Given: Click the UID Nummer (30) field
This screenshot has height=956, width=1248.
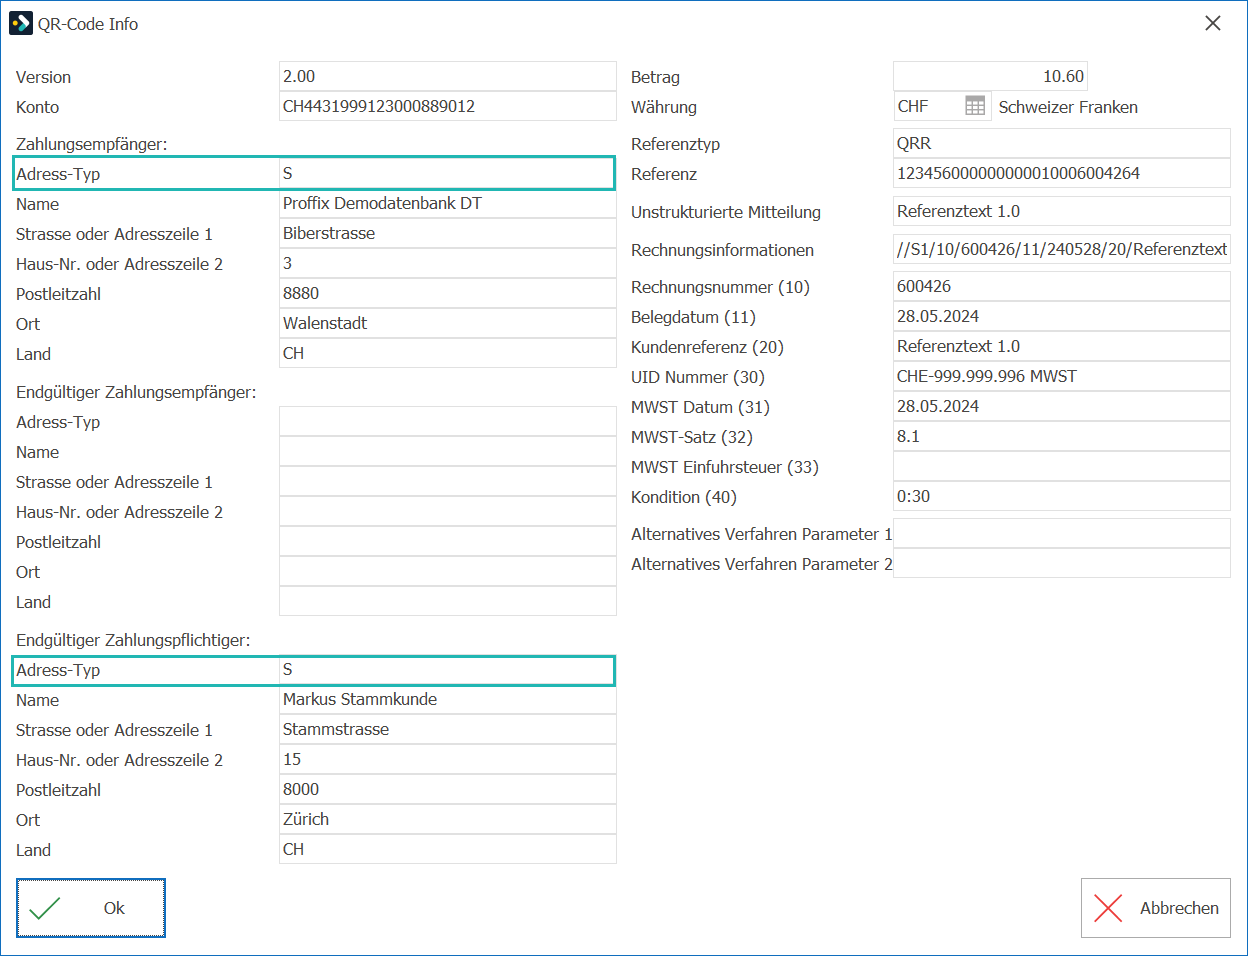Looking at the screenshot, I should pos(1062,376).
